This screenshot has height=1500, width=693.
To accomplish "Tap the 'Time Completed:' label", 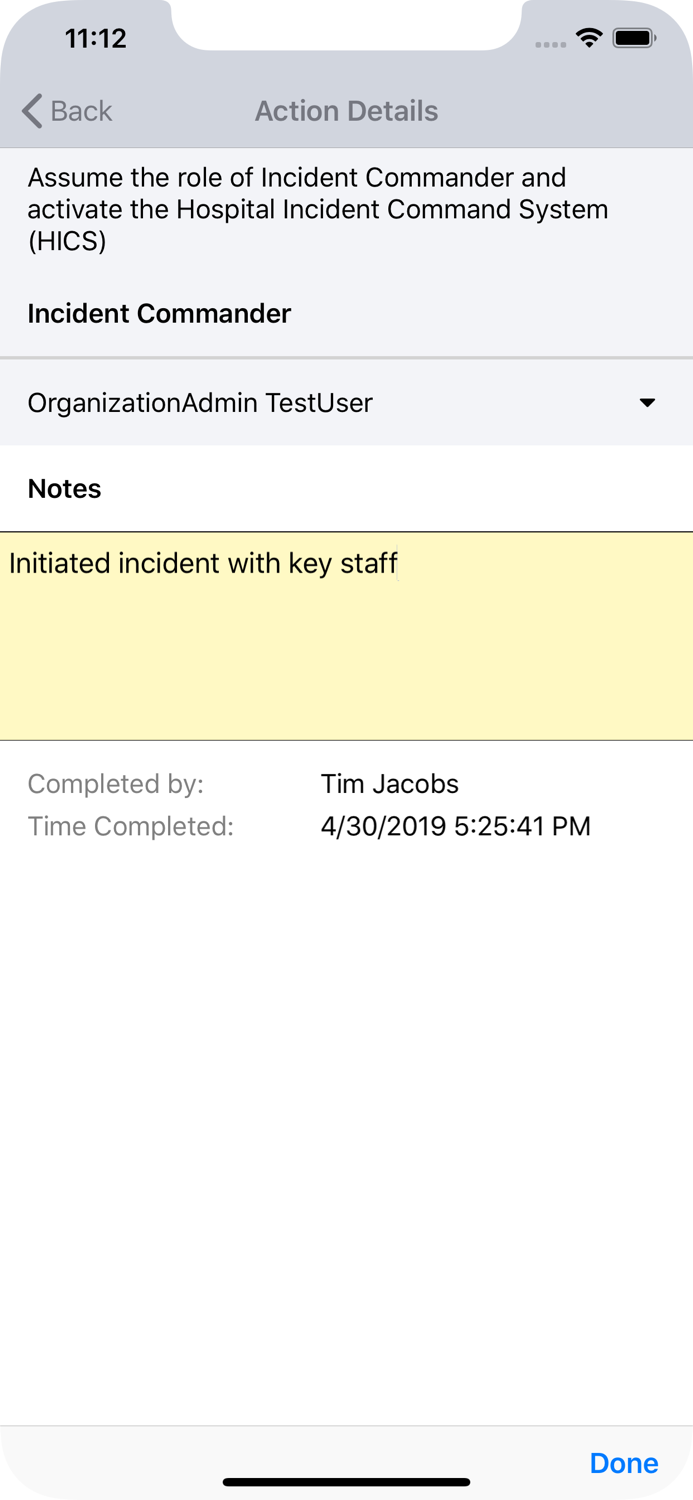I will coord(130,827).
